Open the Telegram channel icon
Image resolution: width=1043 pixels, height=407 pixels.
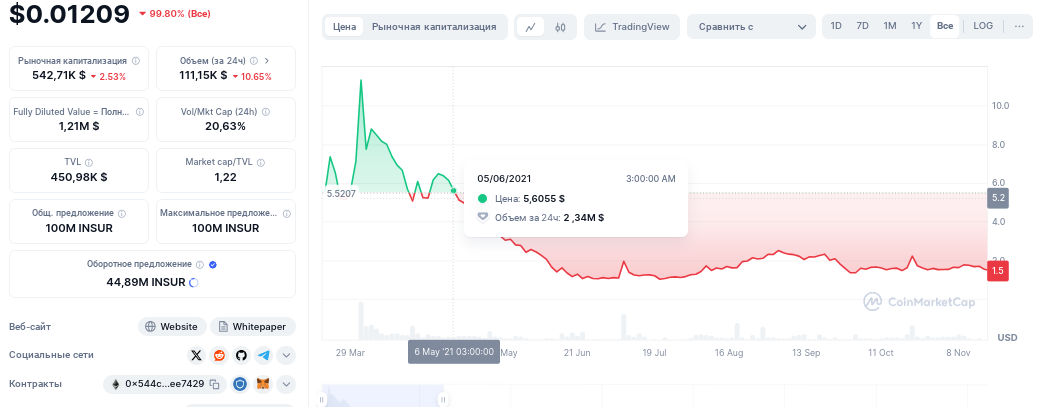(264, 355)
